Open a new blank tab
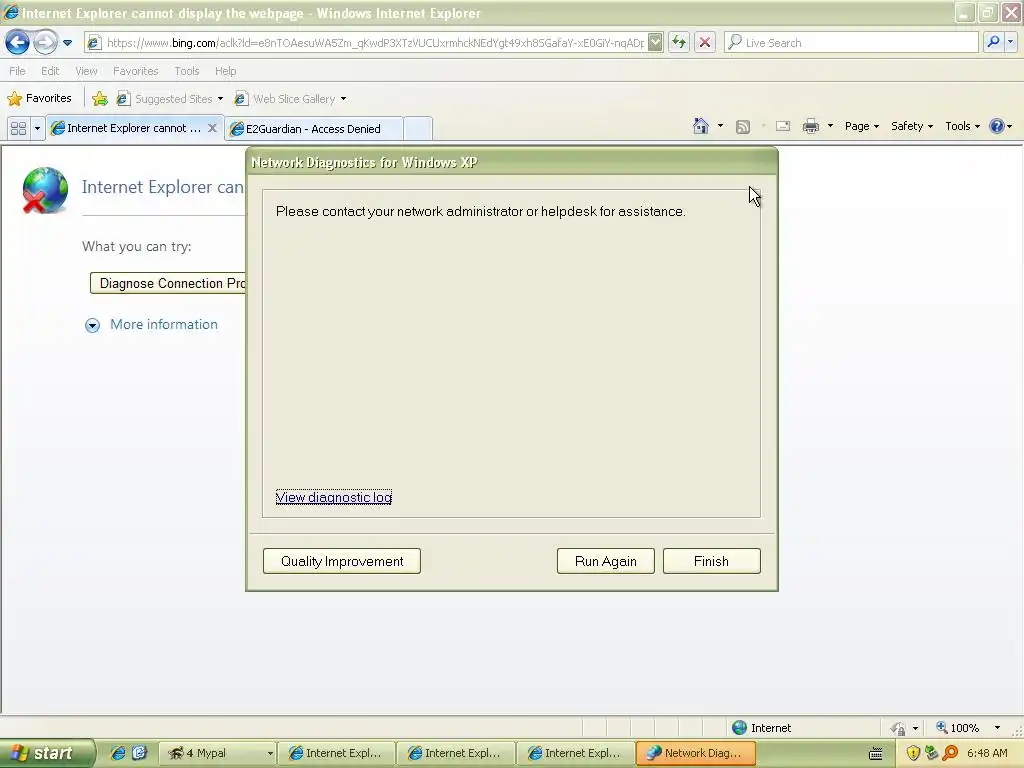Viewport: 1024px width, 768px height. 418,129
